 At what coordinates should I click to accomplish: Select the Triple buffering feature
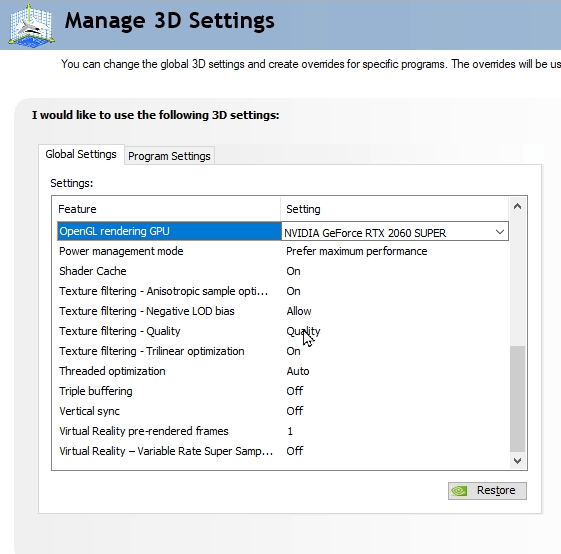(96, 391)
